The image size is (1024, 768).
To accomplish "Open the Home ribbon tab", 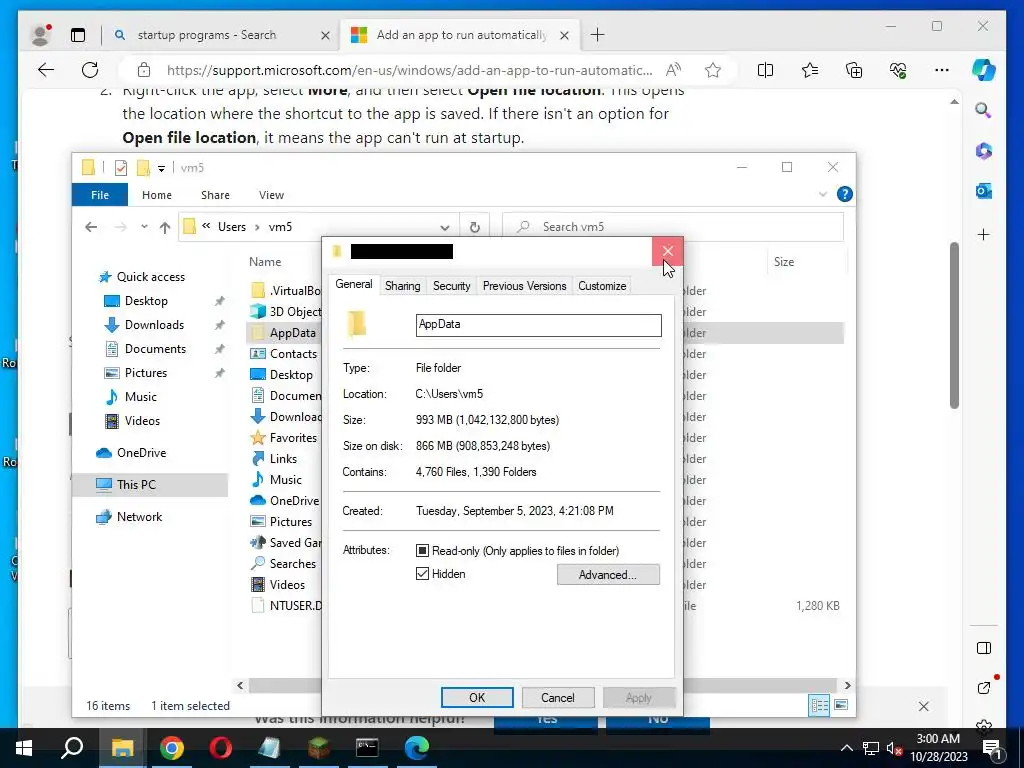I will (157, 195).
